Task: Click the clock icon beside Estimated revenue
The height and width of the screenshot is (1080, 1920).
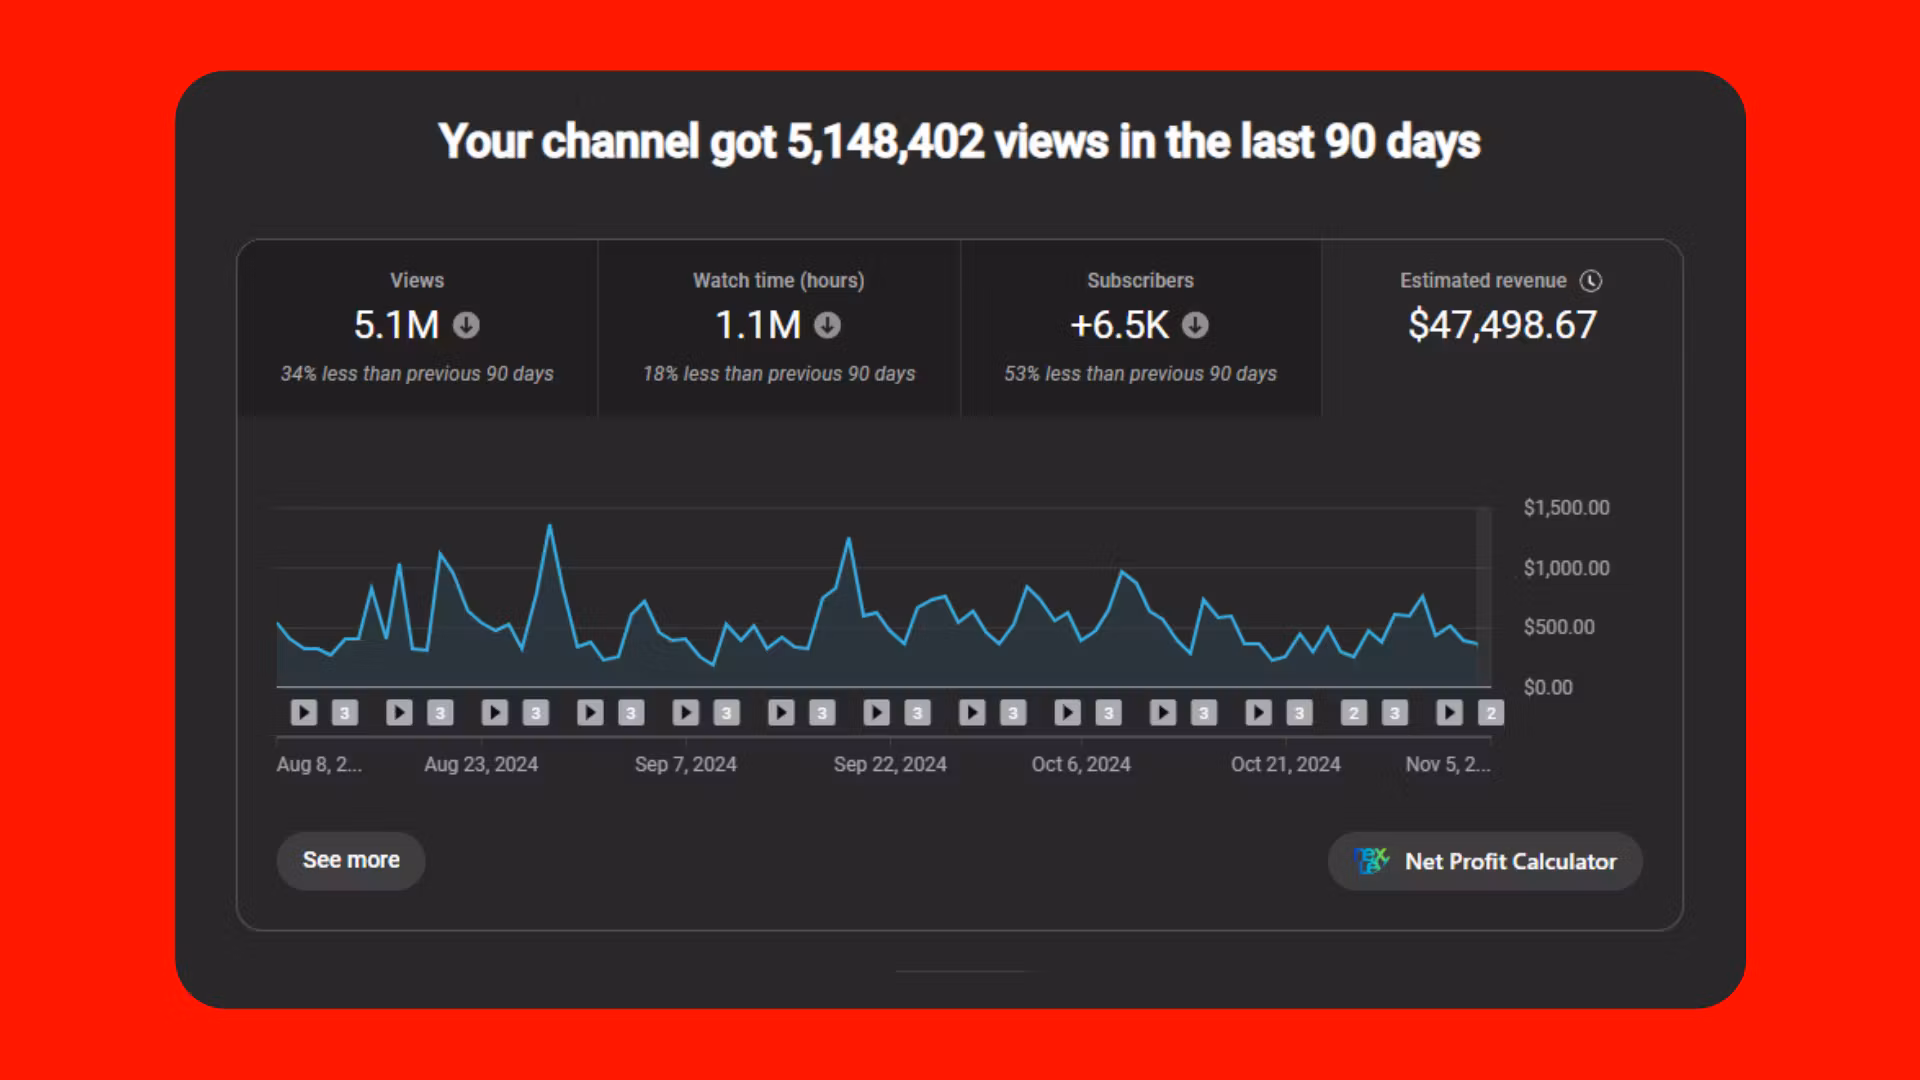Action: [x=1590, y=281]
